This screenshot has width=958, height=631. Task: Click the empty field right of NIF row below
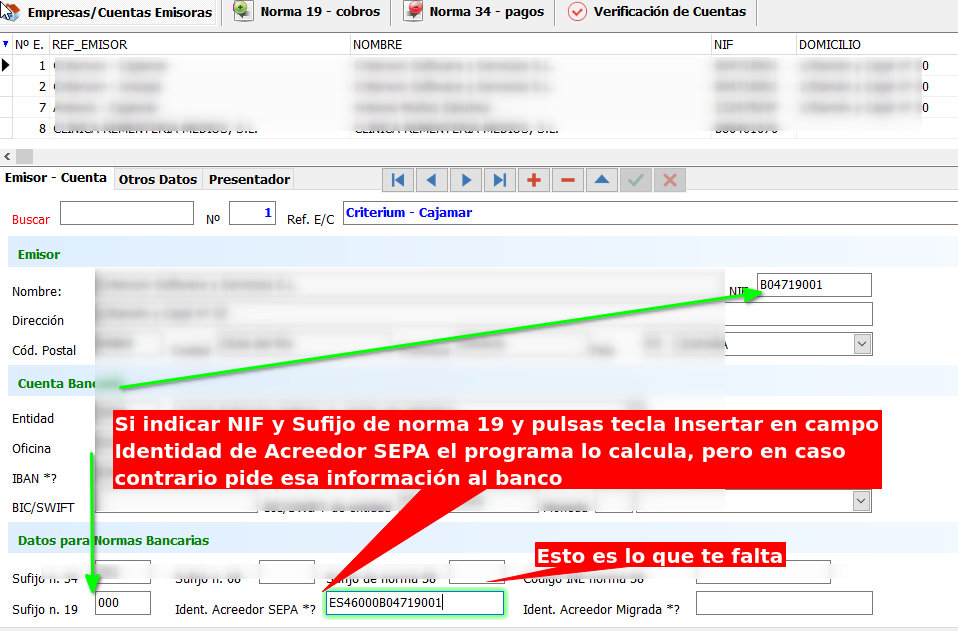pos(799,314)
